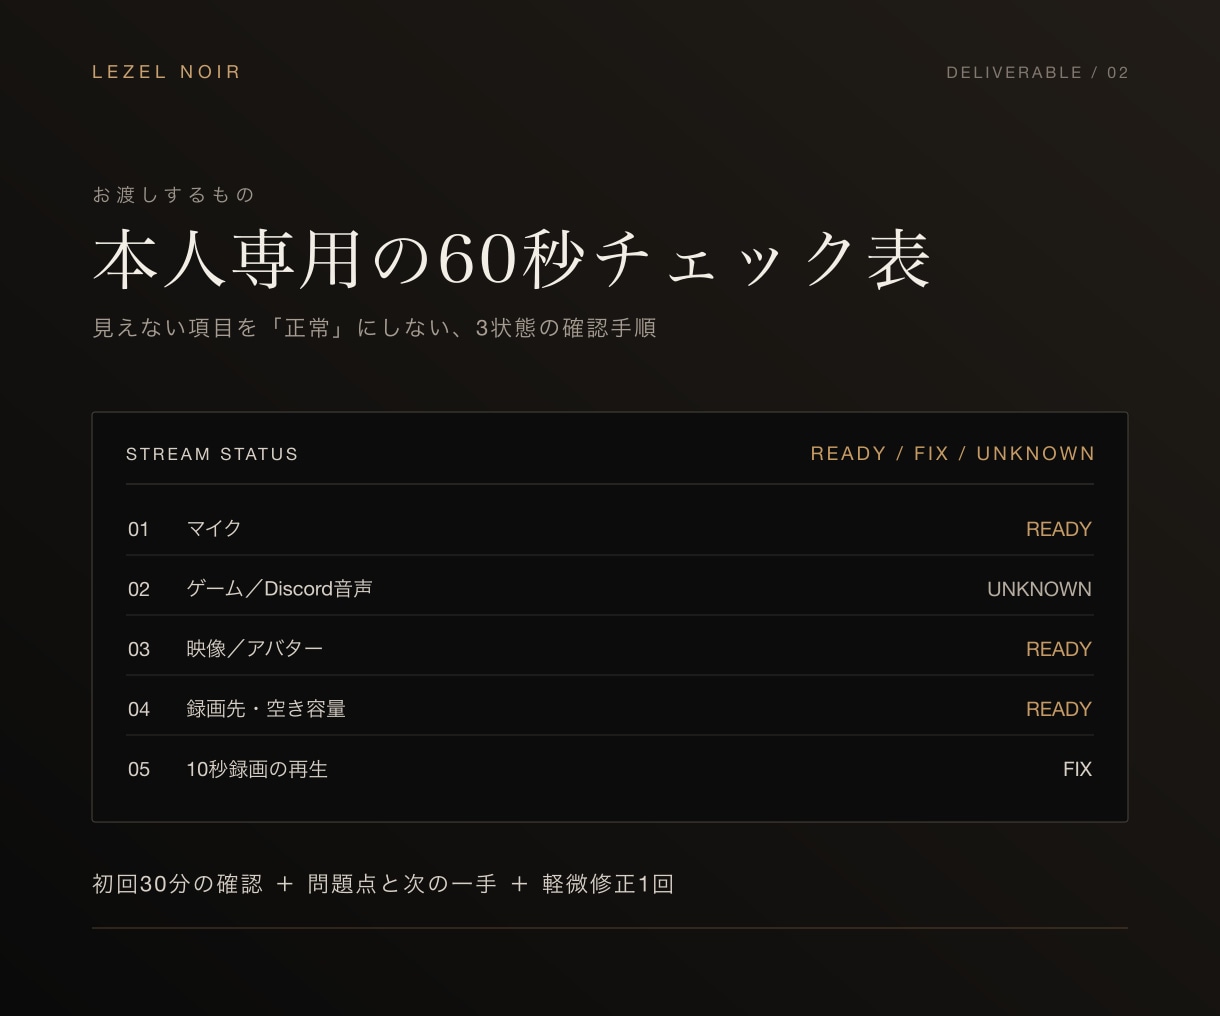Click the 問題点と次の一手 text
This screenshot has height=1016, width=1220.
coord(402,884)
